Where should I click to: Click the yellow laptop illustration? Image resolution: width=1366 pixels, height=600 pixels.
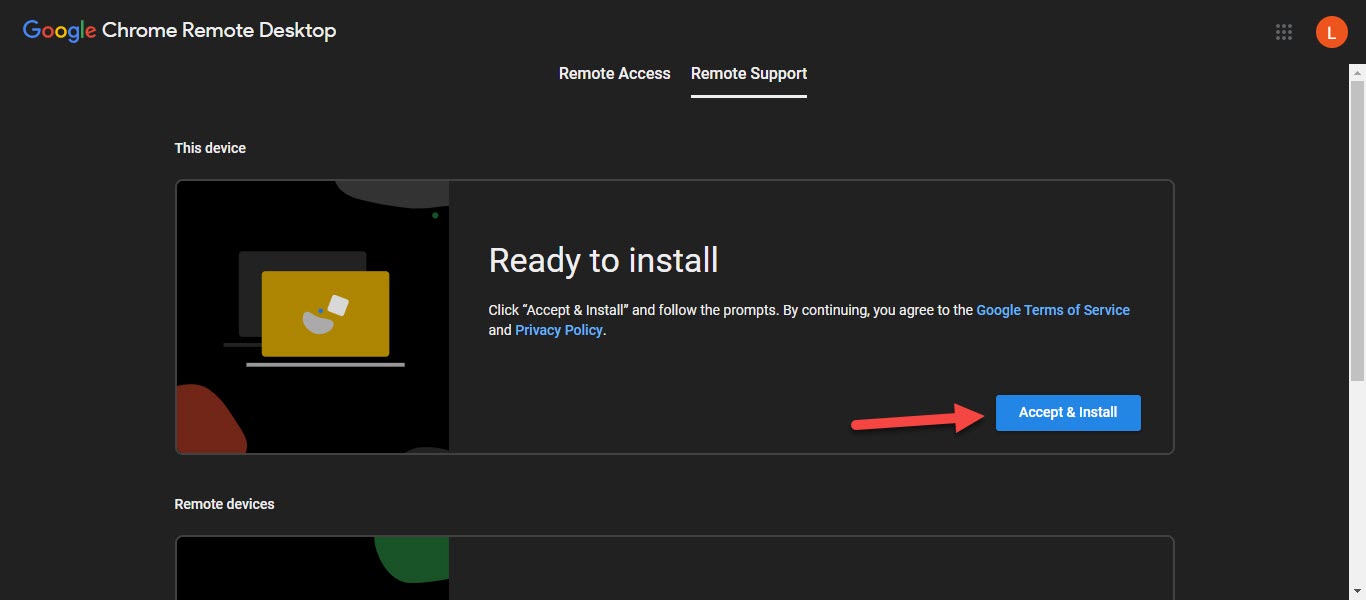[x=325, y=314]
